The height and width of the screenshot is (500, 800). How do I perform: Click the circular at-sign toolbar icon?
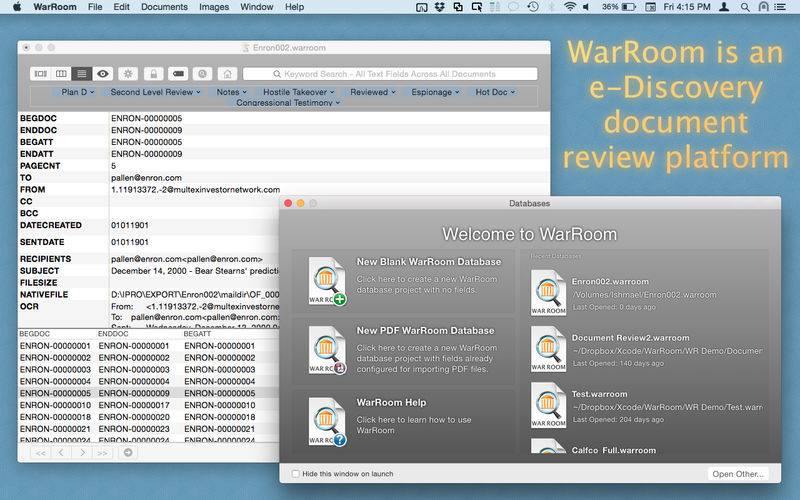(203, 74)
